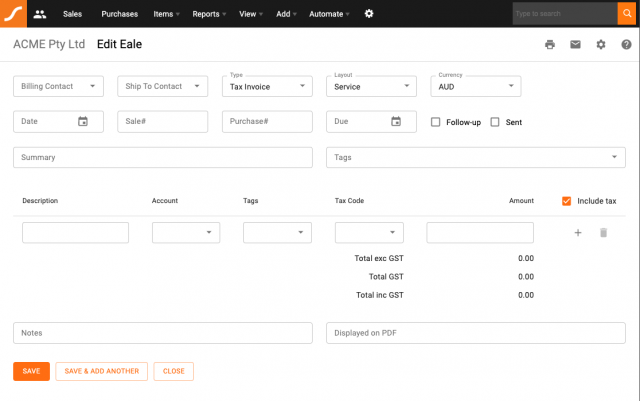Image resolution: width=640 pixels, height=401 pixels.
Task: Open the Ship To Contact dropdown
Action: (162, 86)
